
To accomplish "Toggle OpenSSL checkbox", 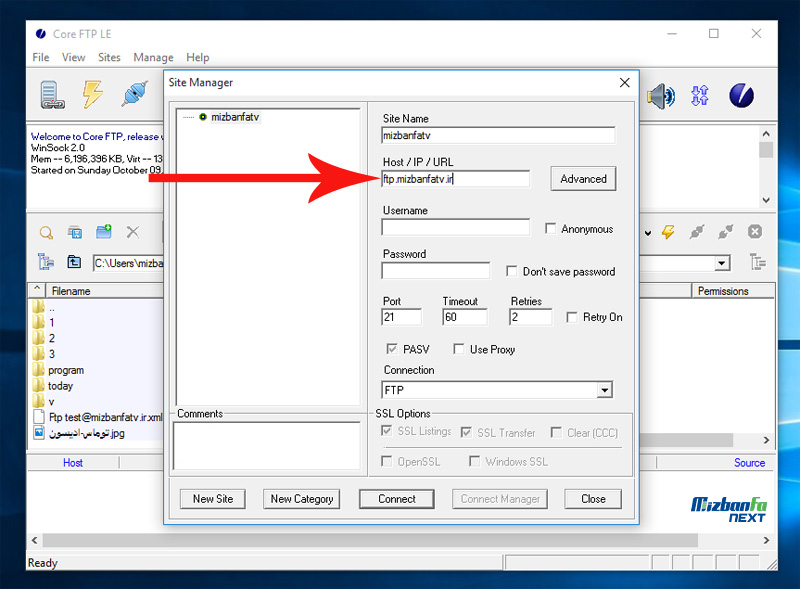I will pos(387,461).
